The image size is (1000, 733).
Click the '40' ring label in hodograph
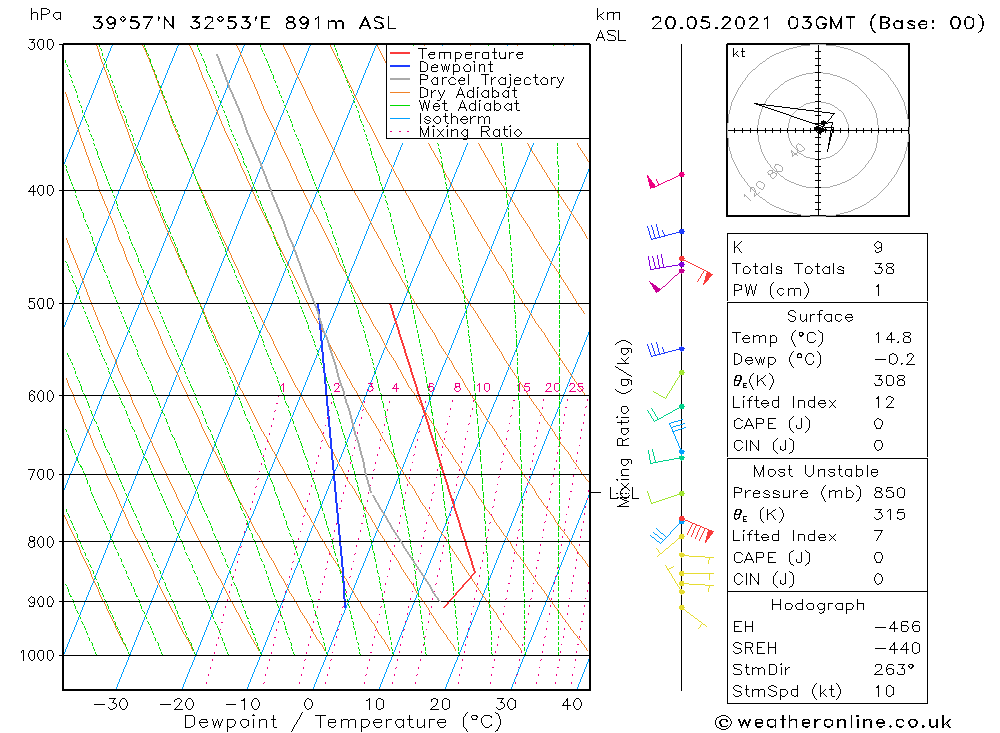point(797,151)
